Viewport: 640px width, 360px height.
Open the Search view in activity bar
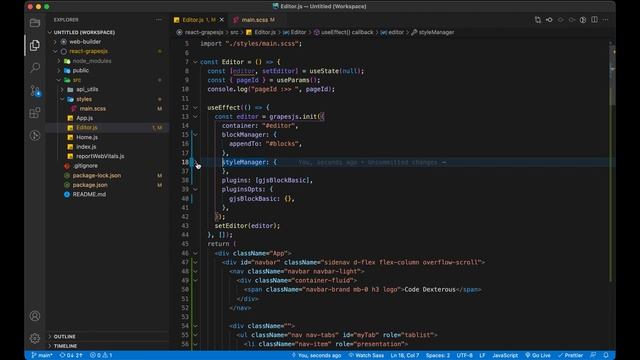[x=35, y=67]
